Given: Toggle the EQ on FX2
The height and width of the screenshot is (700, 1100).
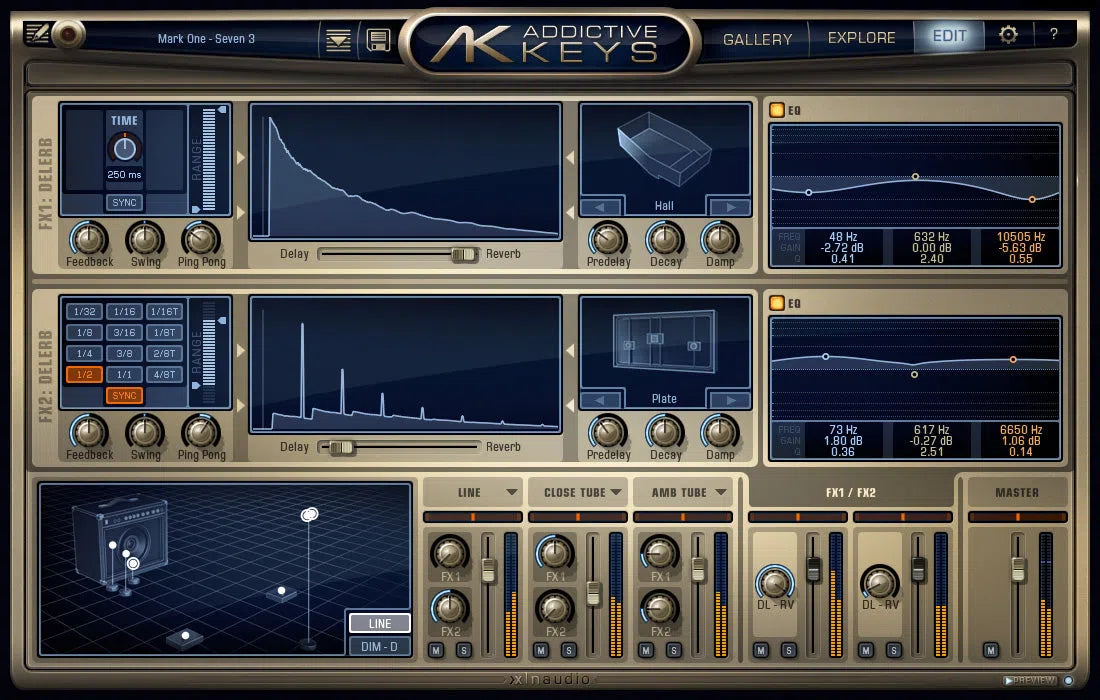Looking at the screenshot, I should [x=777, y=302].
